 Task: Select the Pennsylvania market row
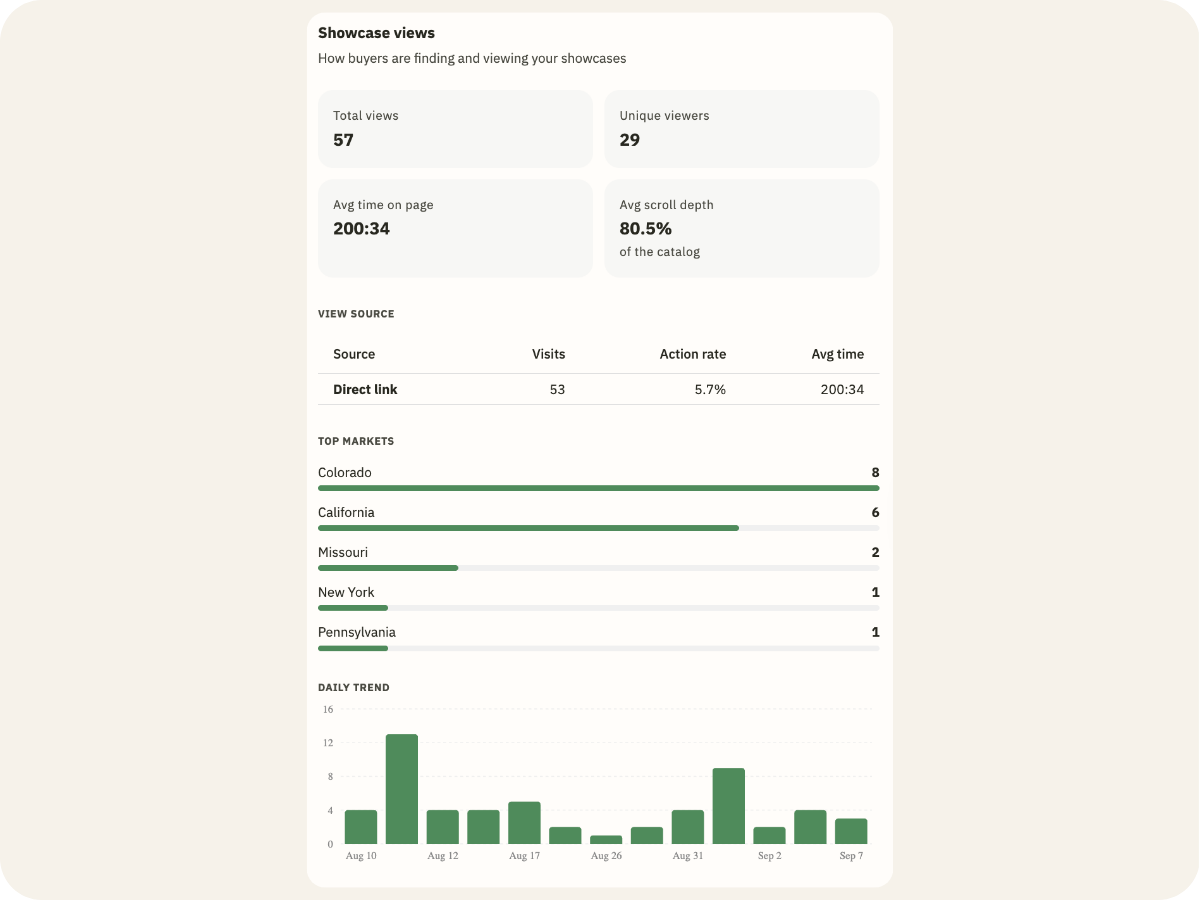(599, 638)
